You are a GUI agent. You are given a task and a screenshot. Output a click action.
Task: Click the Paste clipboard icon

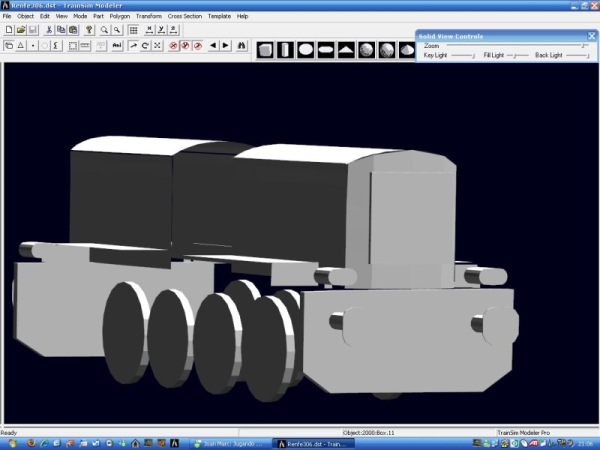pyautogui.click(x=72, y=30)
